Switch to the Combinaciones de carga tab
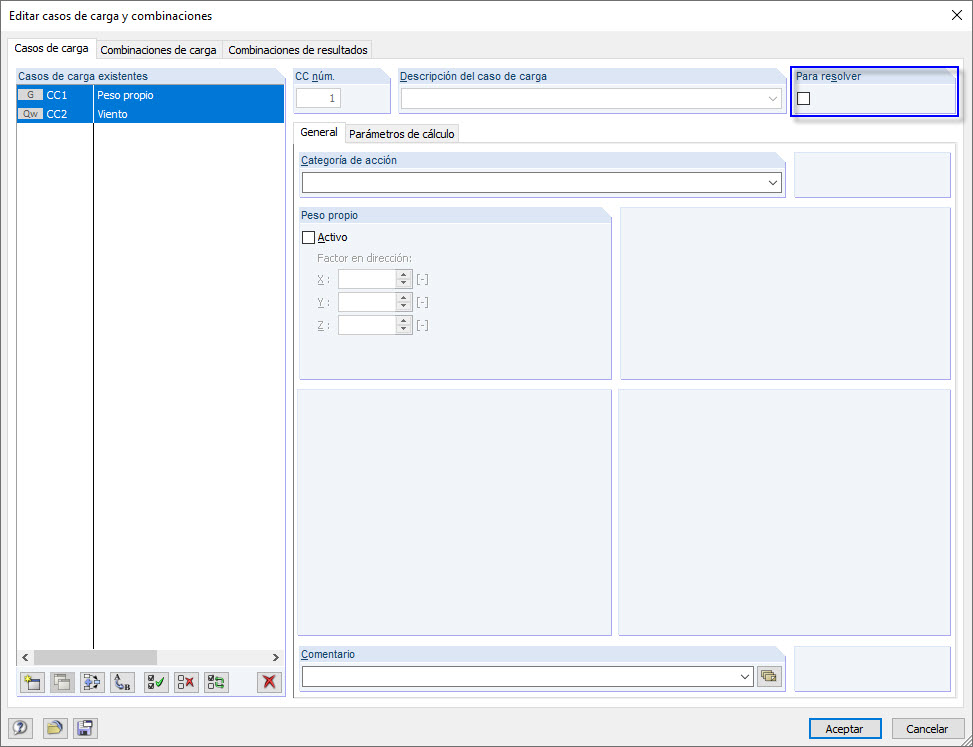This screenshot has height=747, width=973. coord(158,49)
